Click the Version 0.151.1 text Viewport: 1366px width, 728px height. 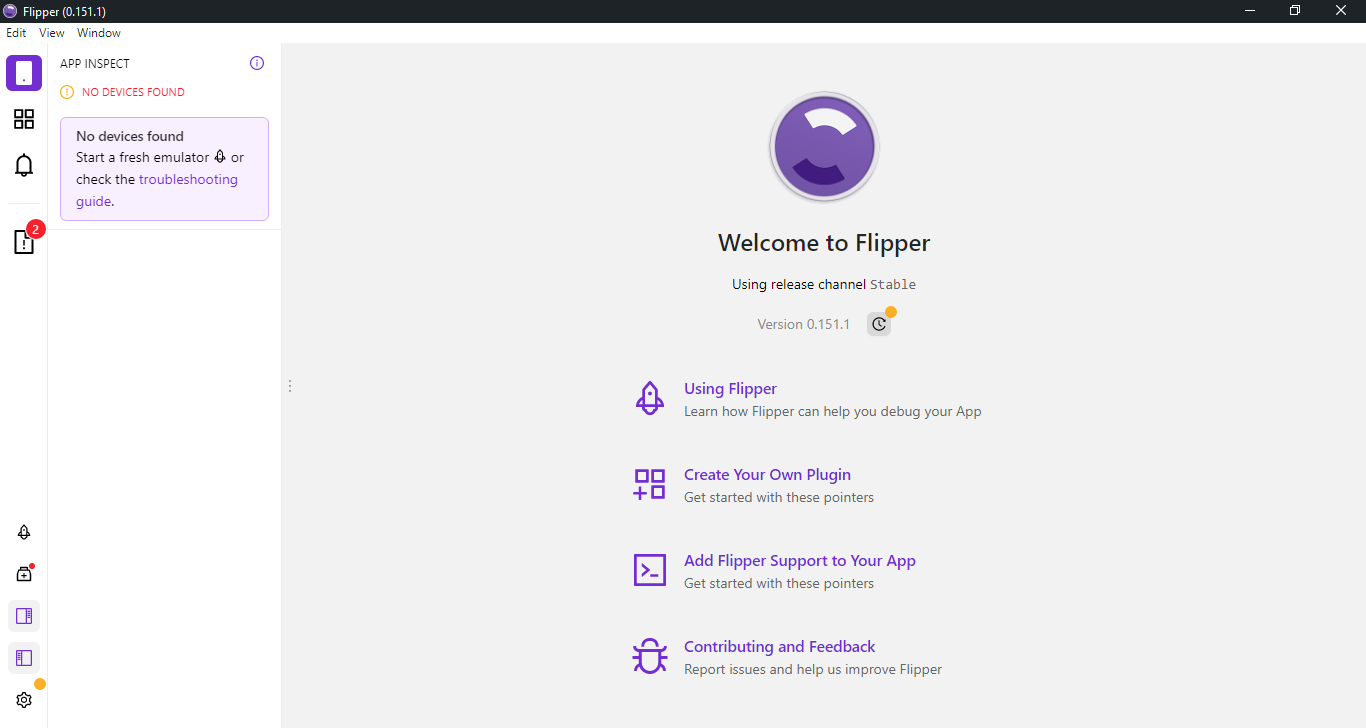pos(803,324)
